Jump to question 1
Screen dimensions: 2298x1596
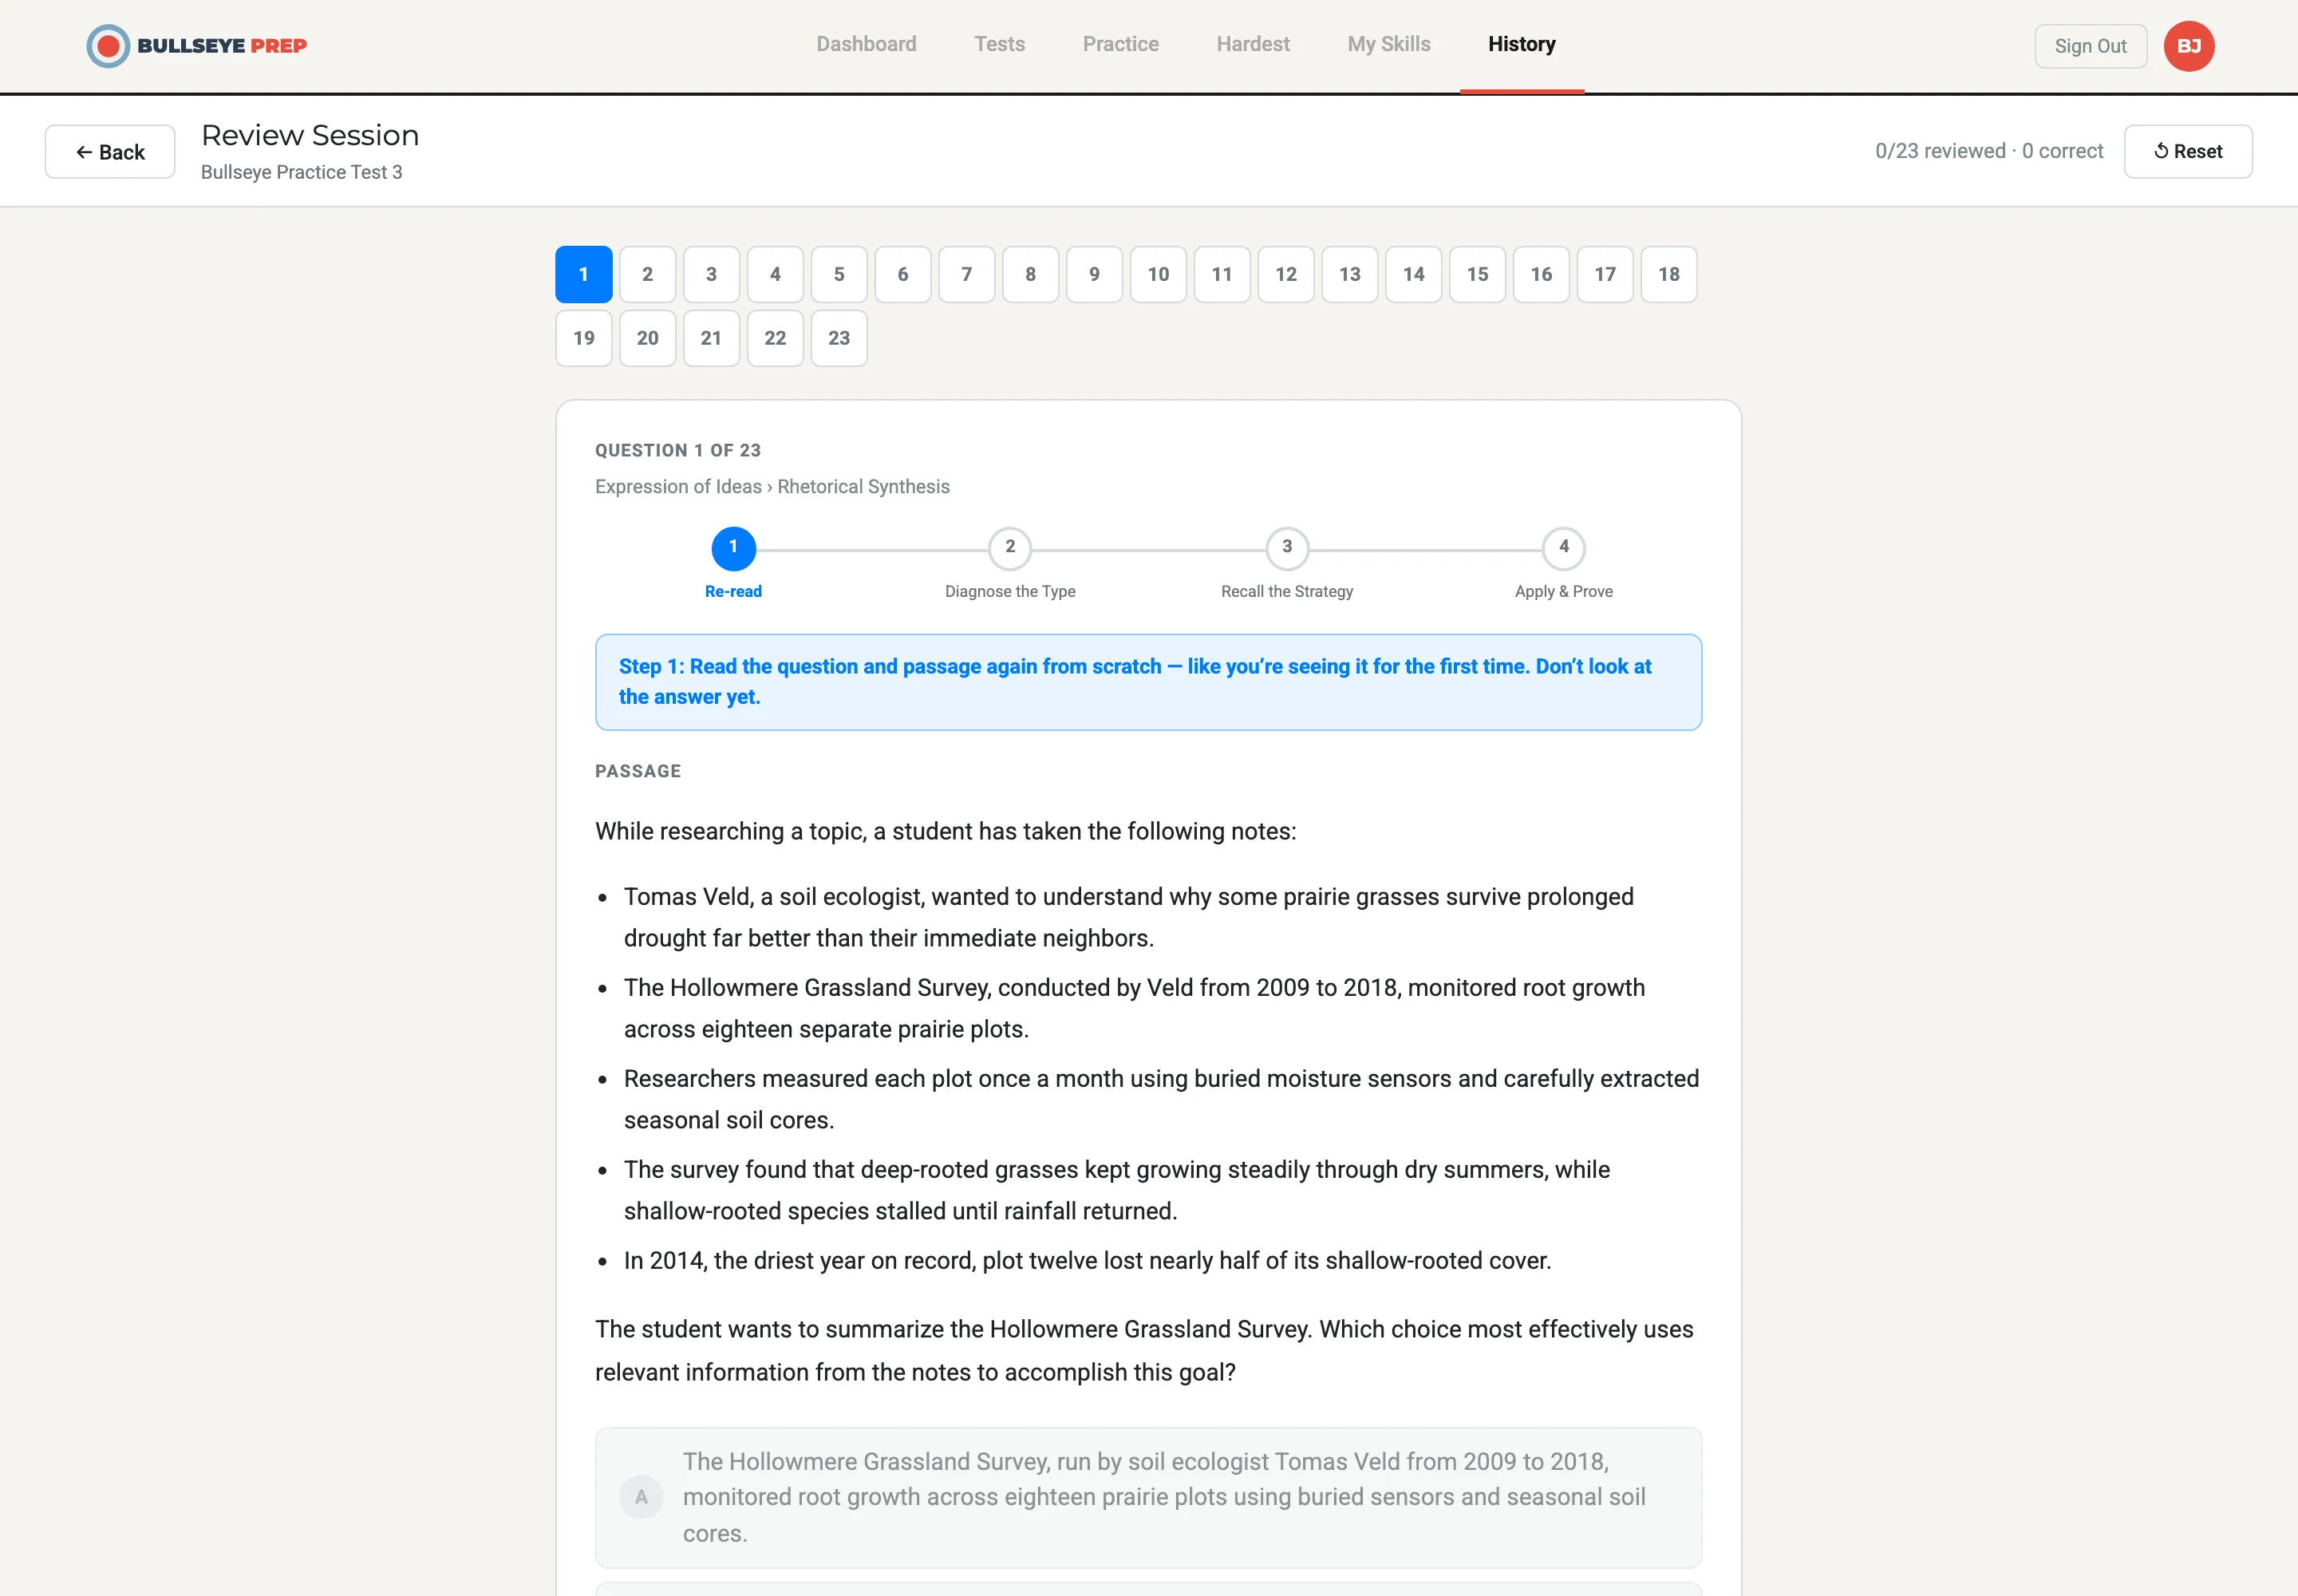pos(584,274)
